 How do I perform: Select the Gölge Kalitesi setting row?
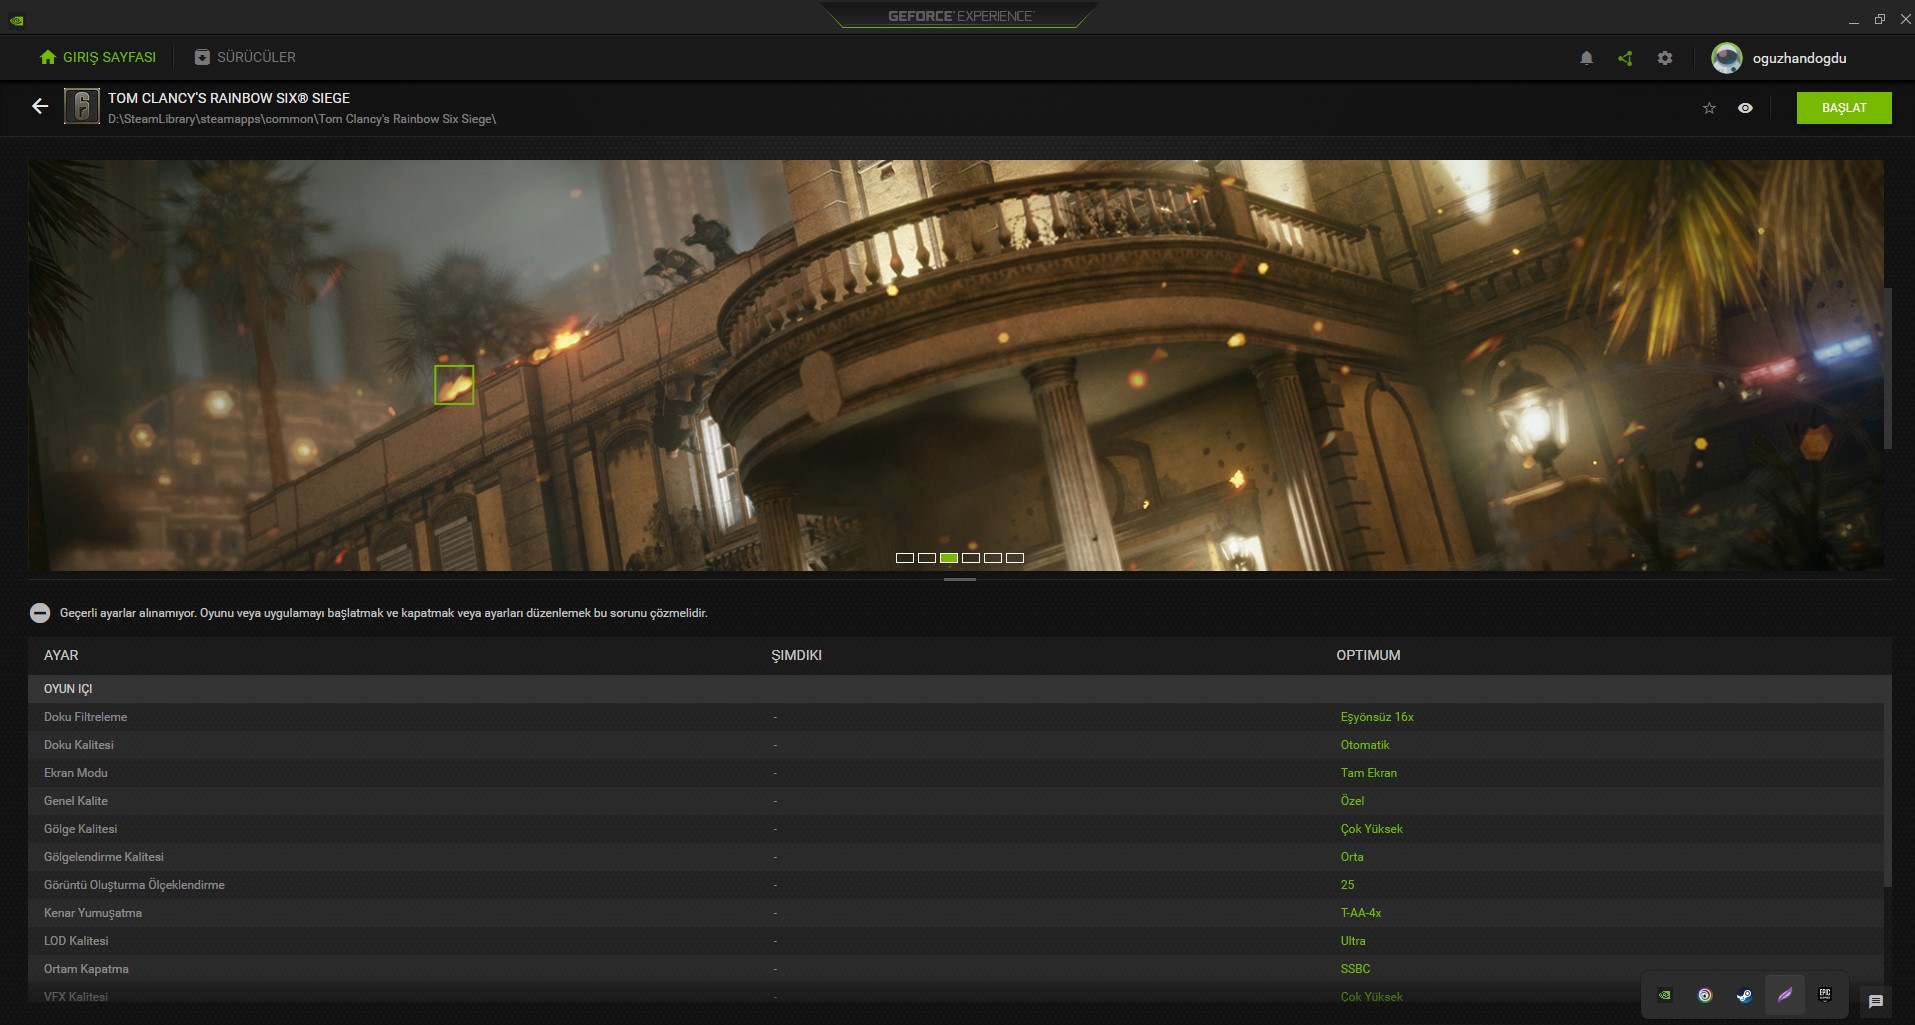[956, 829]
